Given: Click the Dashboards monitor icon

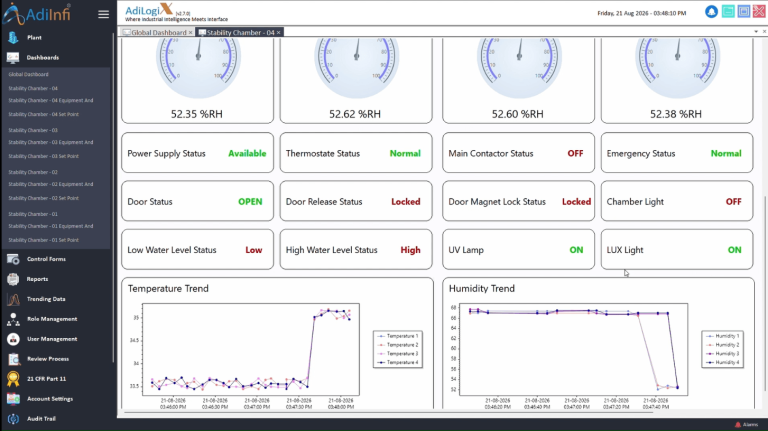Looking at the screenshot, I should pos(13,57).
